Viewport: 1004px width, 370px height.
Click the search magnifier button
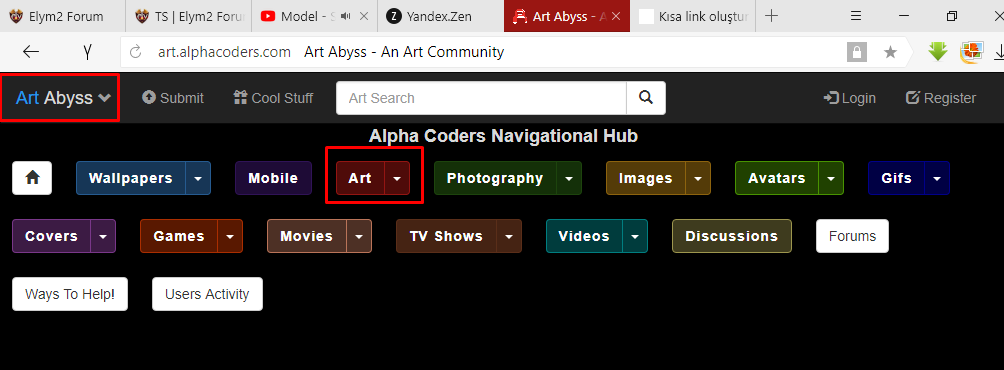point(646,98)
